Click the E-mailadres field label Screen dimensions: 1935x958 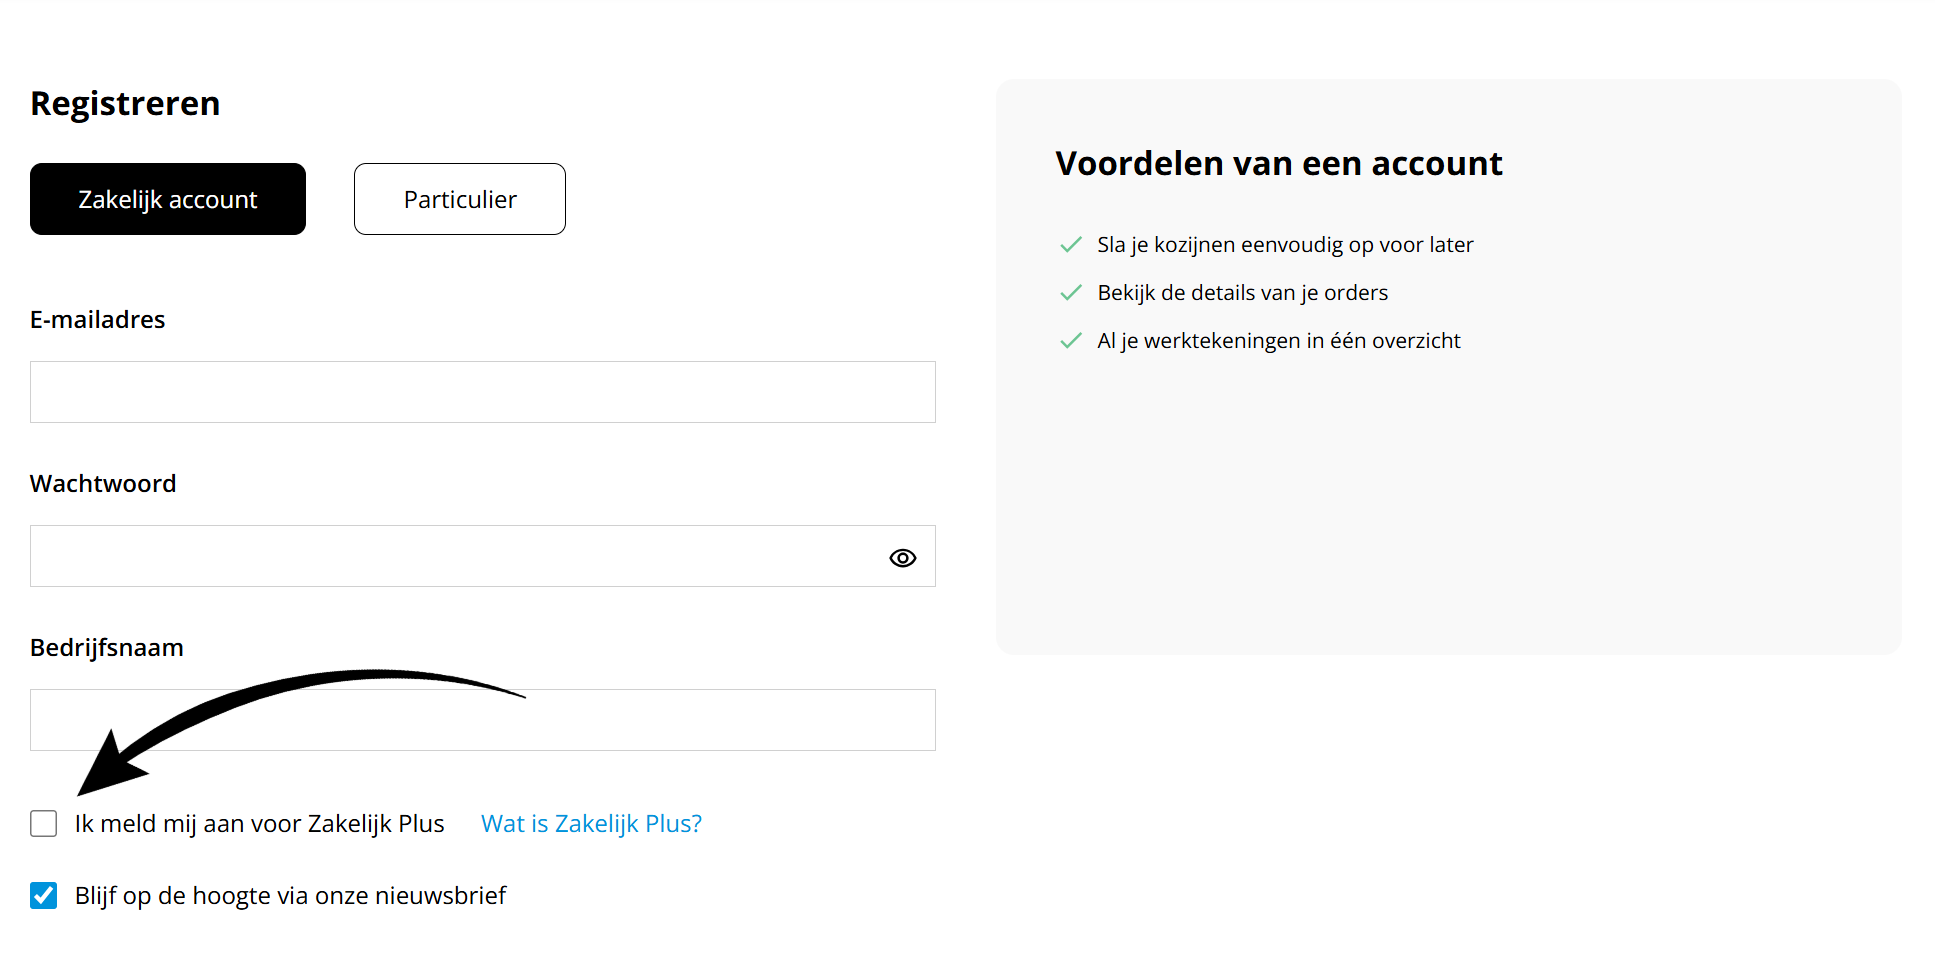pyautogui.click(x=98, y=320)
